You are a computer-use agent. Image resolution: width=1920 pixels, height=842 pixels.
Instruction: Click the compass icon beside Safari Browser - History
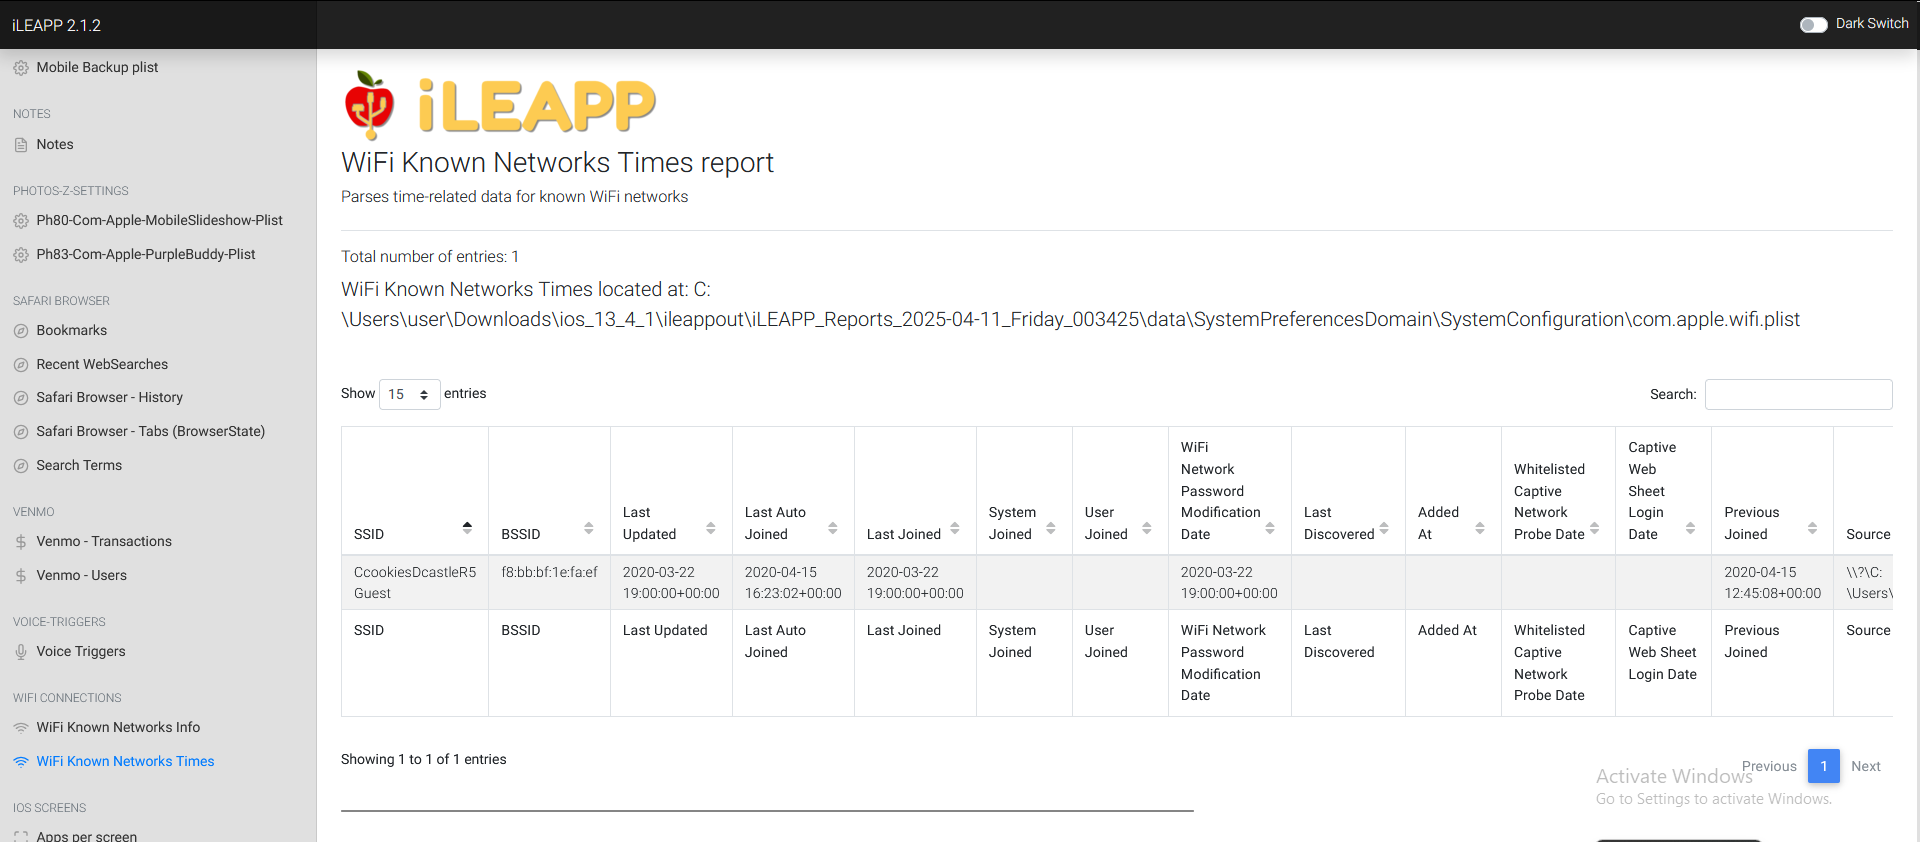pyautogui.click(x=21, y=398)
